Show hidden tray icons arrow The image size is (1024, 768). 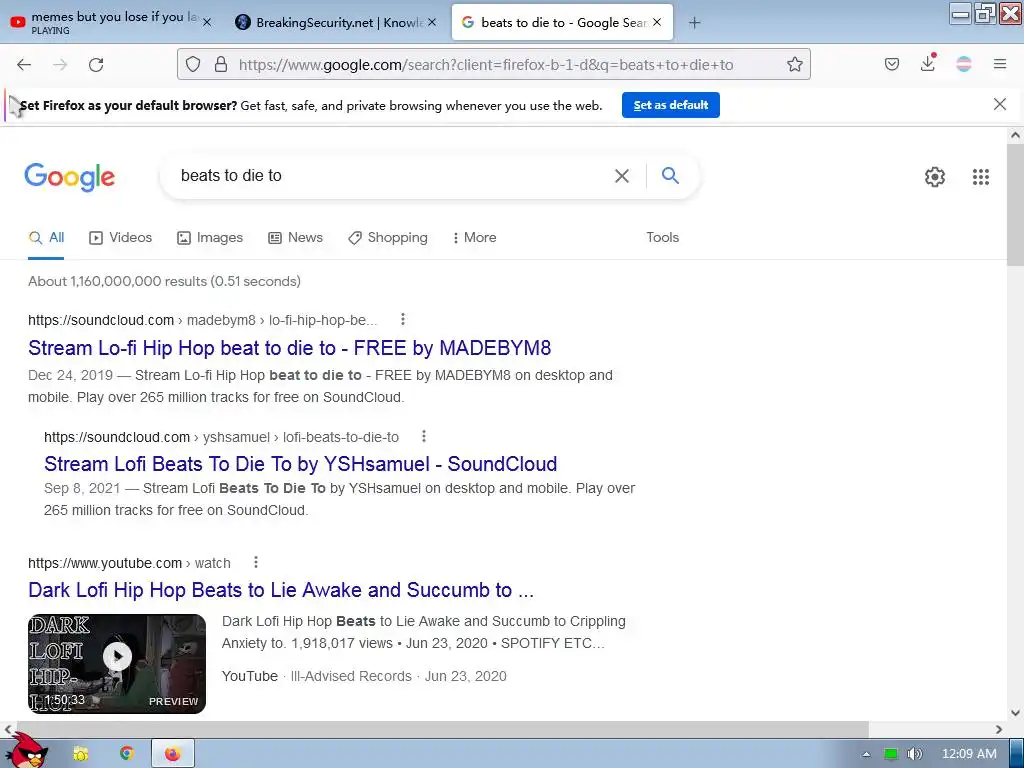tap(866, 754)
